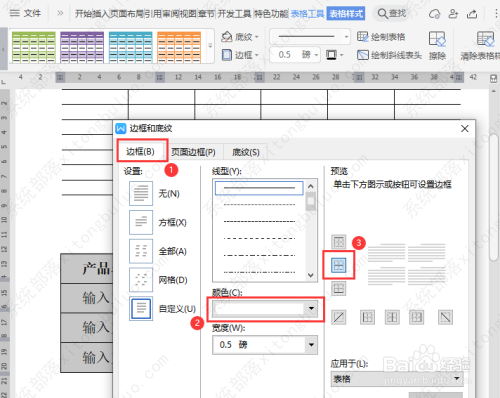Image resolution: width=500 pixels, height=398 pixels.
Task: Open the 应用于(L) 表格 dropdown
Action: click(x=397, y=379)
